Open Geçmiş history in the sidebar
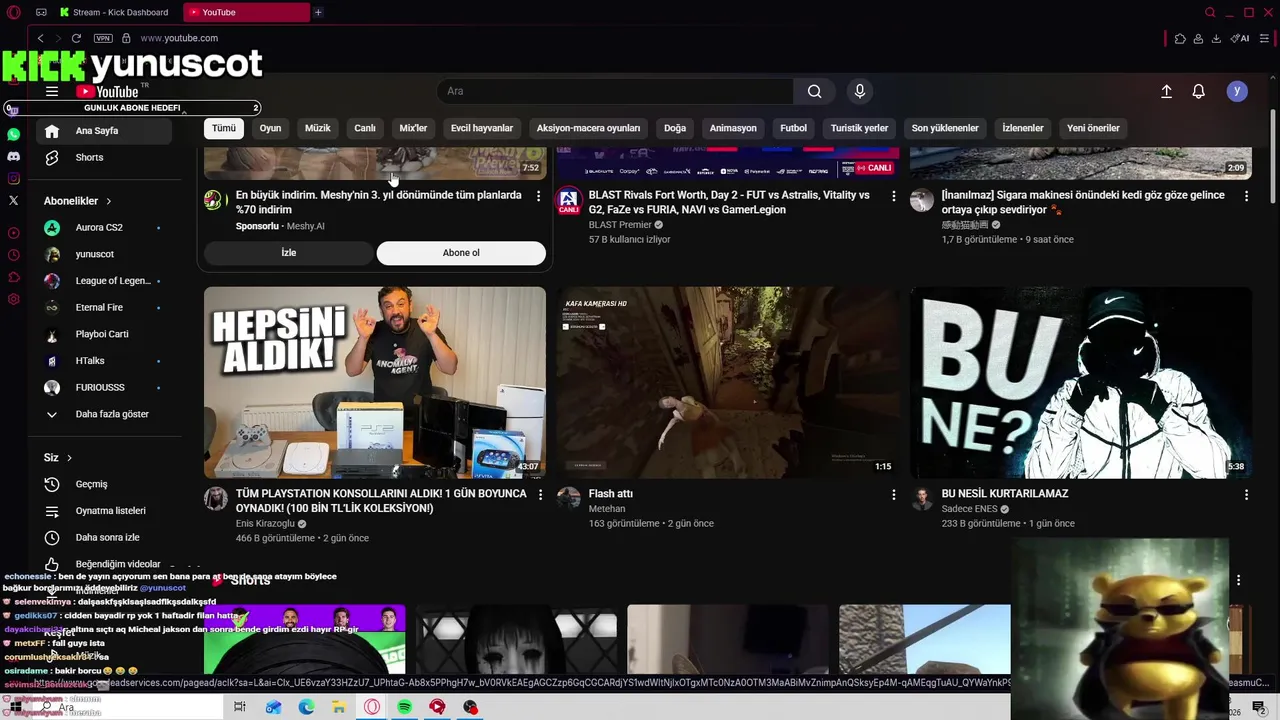Screen dimensions: 1280x720 pyautogui.click(x=105, y=484)
